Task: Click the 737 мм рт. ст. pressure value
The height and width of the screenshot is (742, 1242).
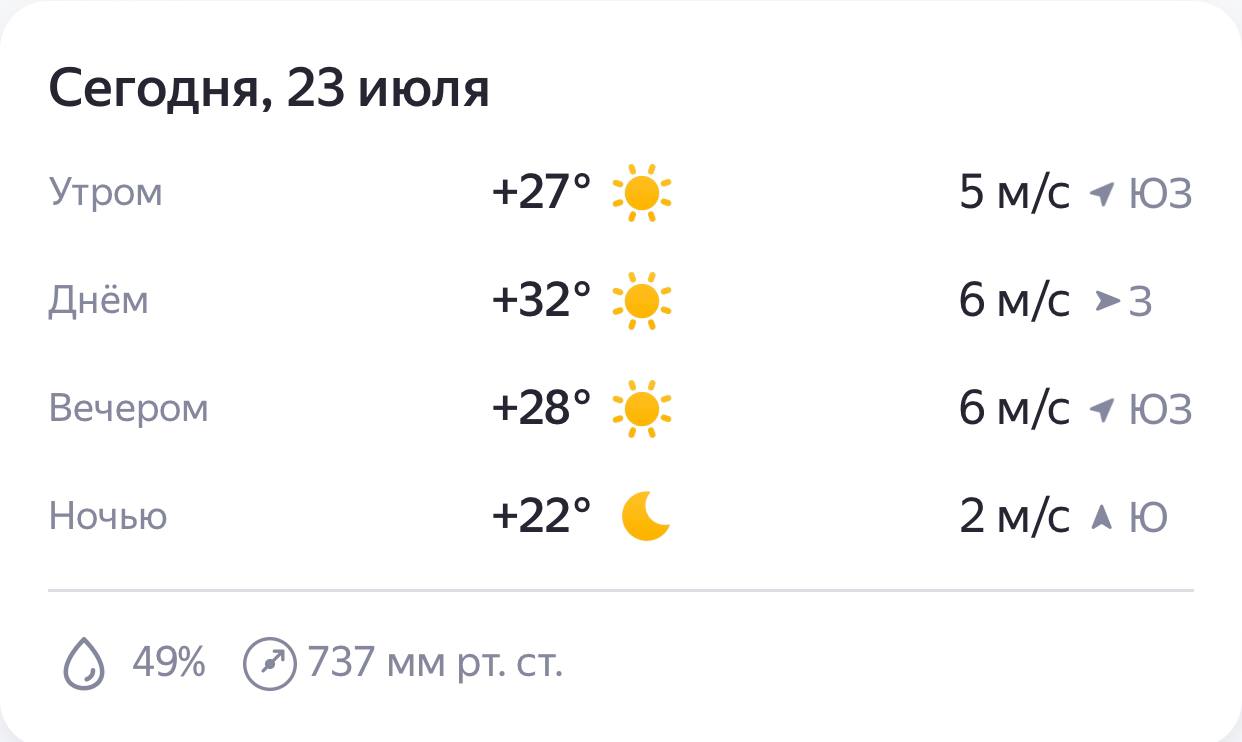Action: (435, 662)
